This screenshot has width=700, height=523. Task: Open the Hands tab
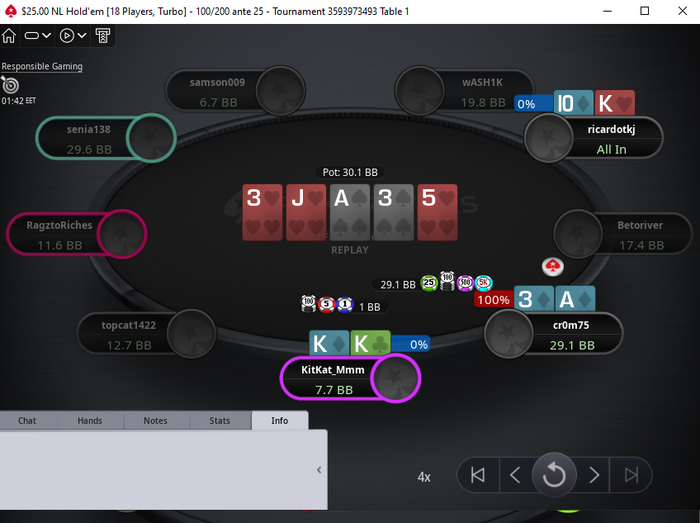click(x=90, y=420)
